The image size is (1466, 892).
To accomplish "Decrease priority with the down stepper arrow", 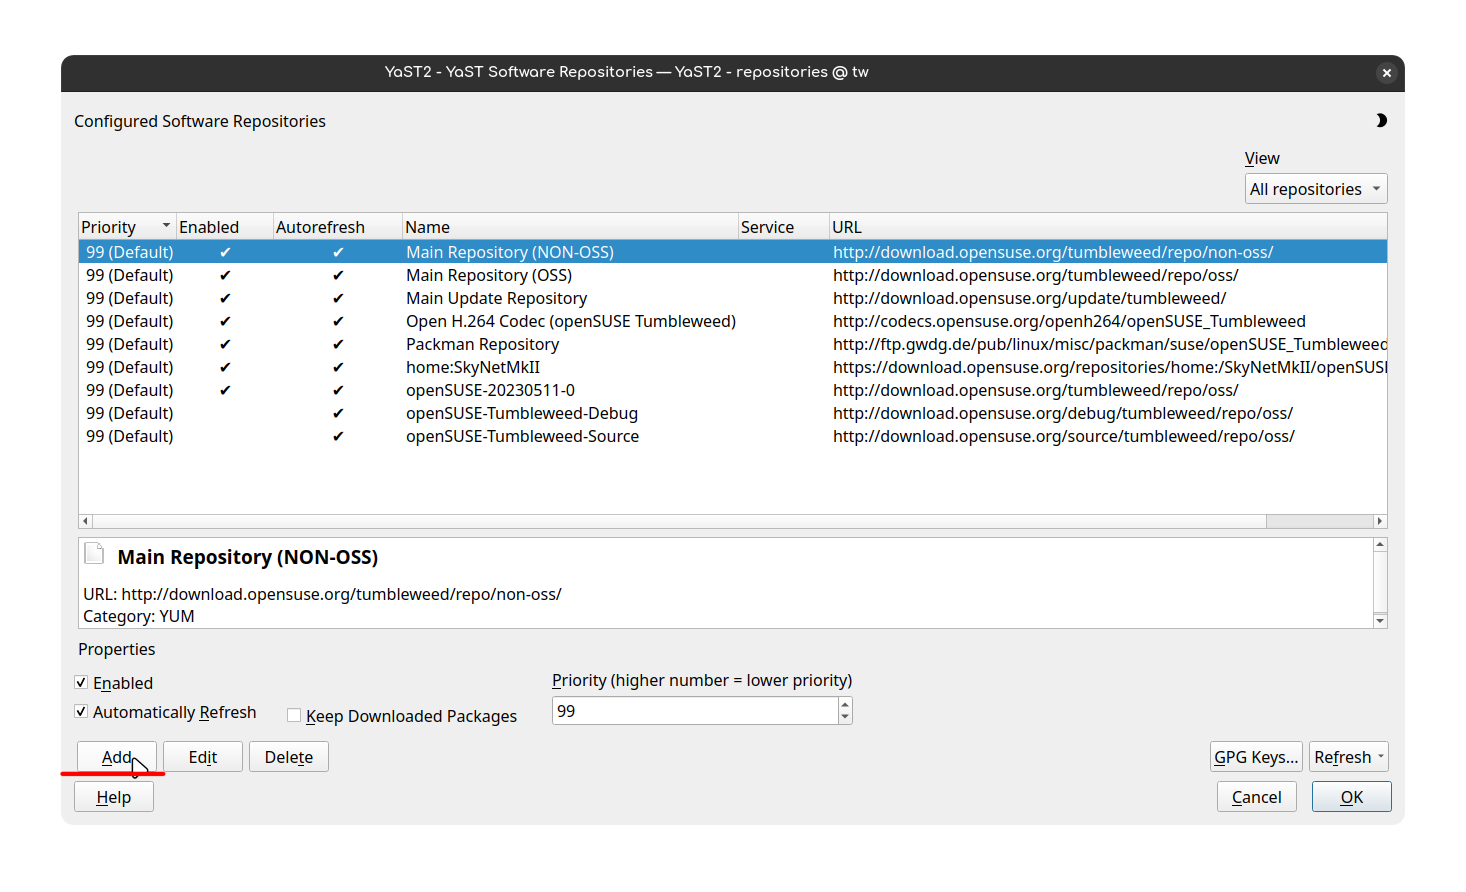I will click(845, 717).
